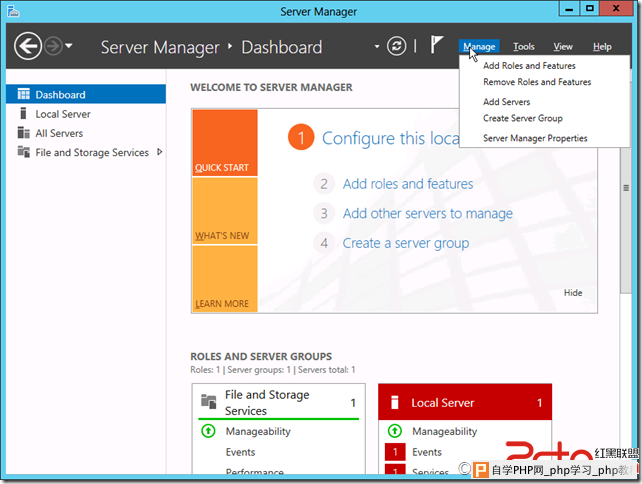642x484 pixels.
Task: Click the red Events alert count badge
Action: (x=395, y=452)
